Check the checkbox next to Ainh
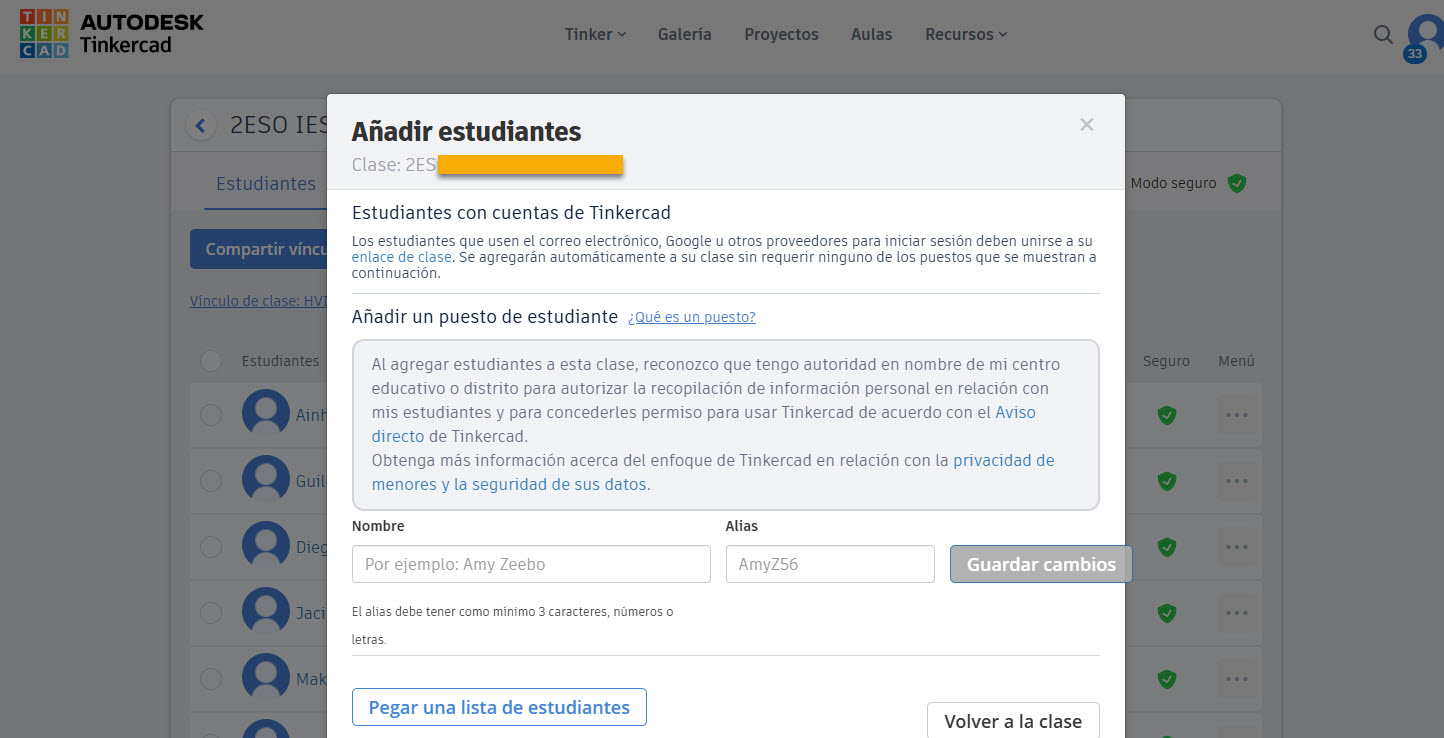 (210, 413)
